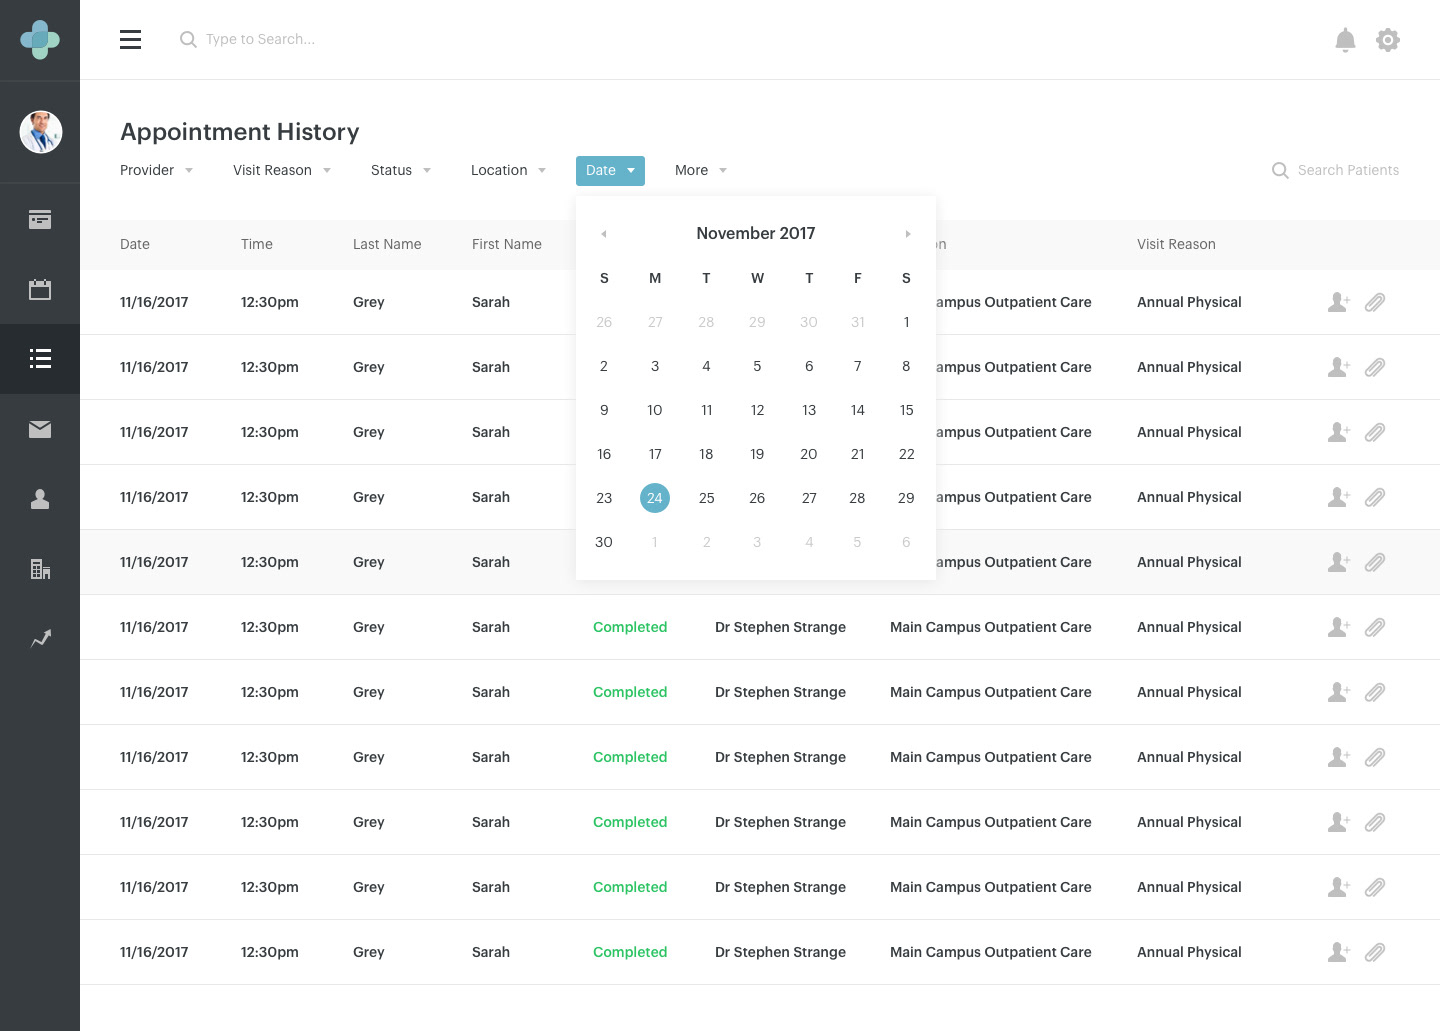Sort by First Name column header

(507, 244)
